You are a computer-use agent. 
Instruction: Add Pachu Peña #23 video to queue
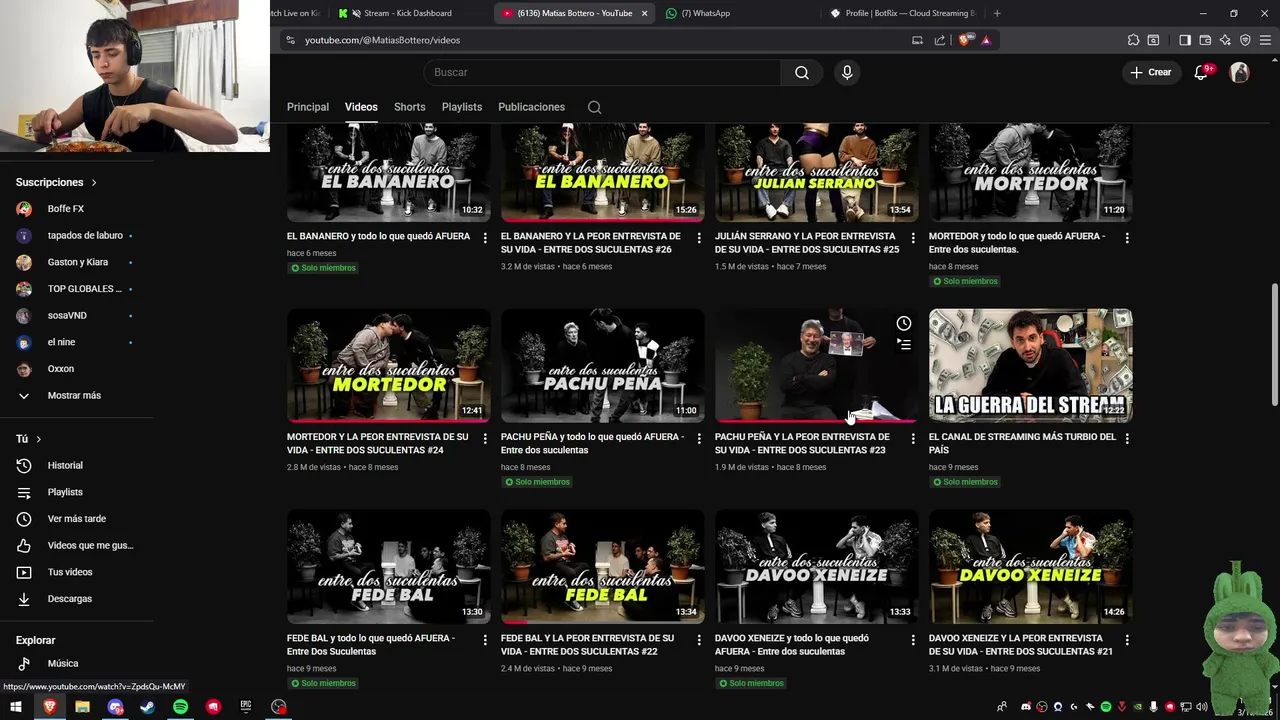coord(904,345)
